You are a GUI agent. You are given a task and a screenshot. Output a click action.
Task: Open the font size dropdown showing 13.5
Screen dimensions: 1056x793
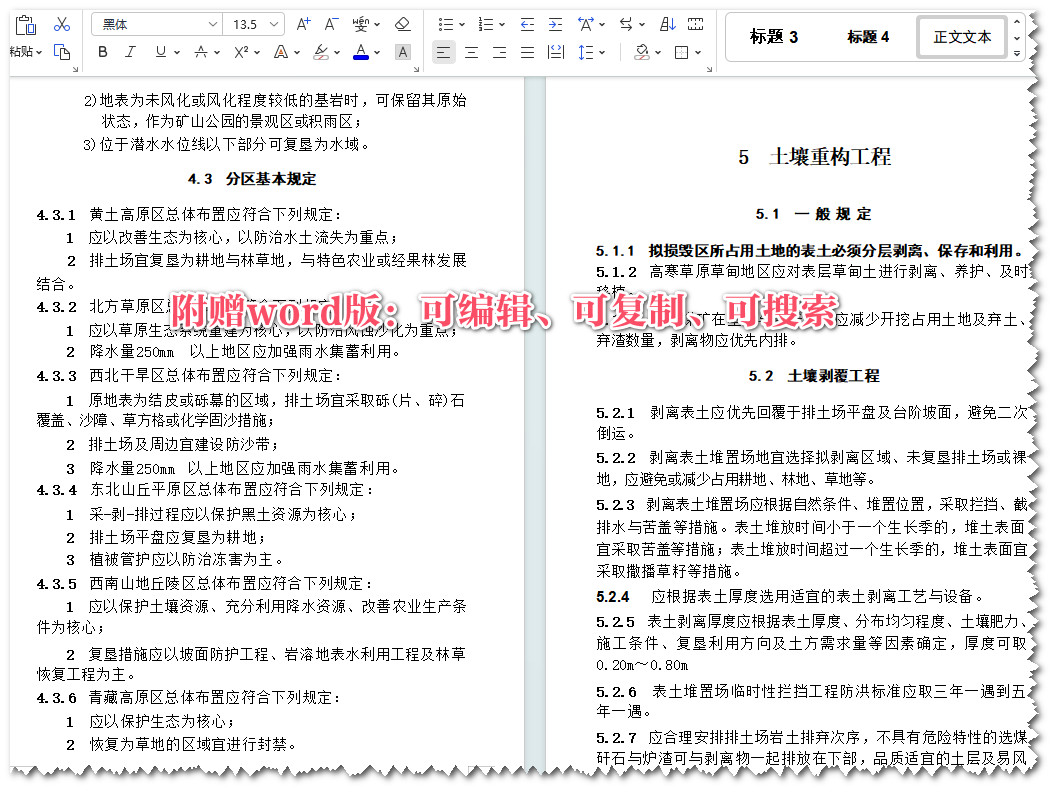pyautogui.click(x=272, y=24)
